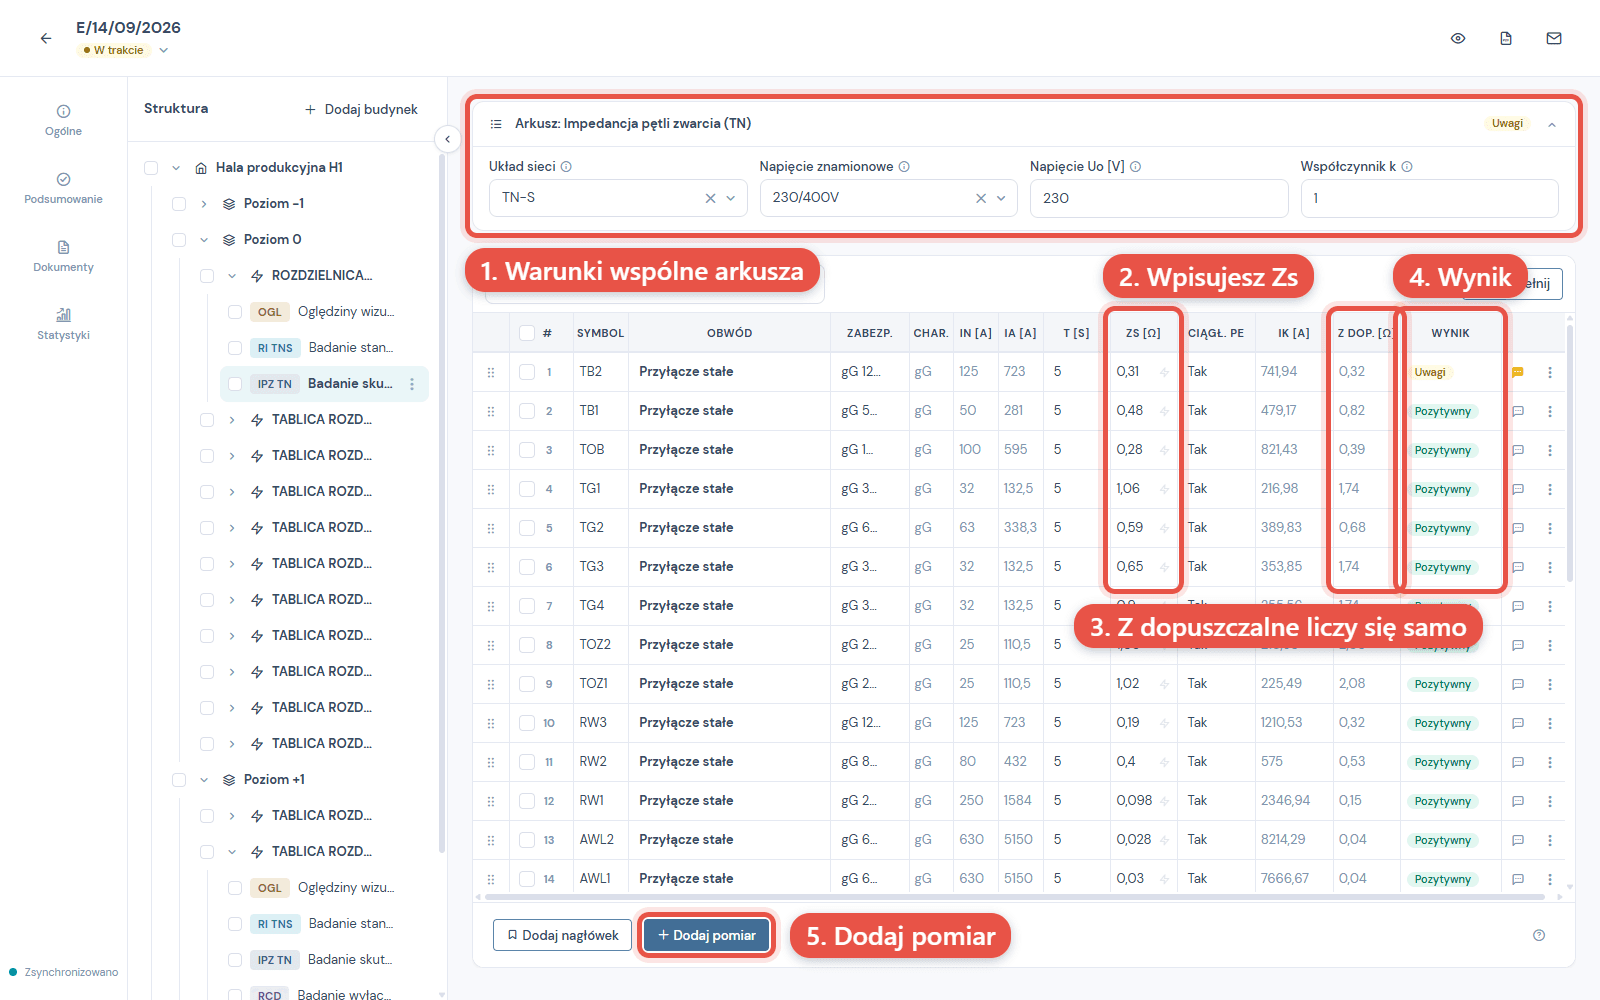Grab the drag handle of row TOB
1600x1000 pixels.
pyautogui.click(x=491, y=450)
